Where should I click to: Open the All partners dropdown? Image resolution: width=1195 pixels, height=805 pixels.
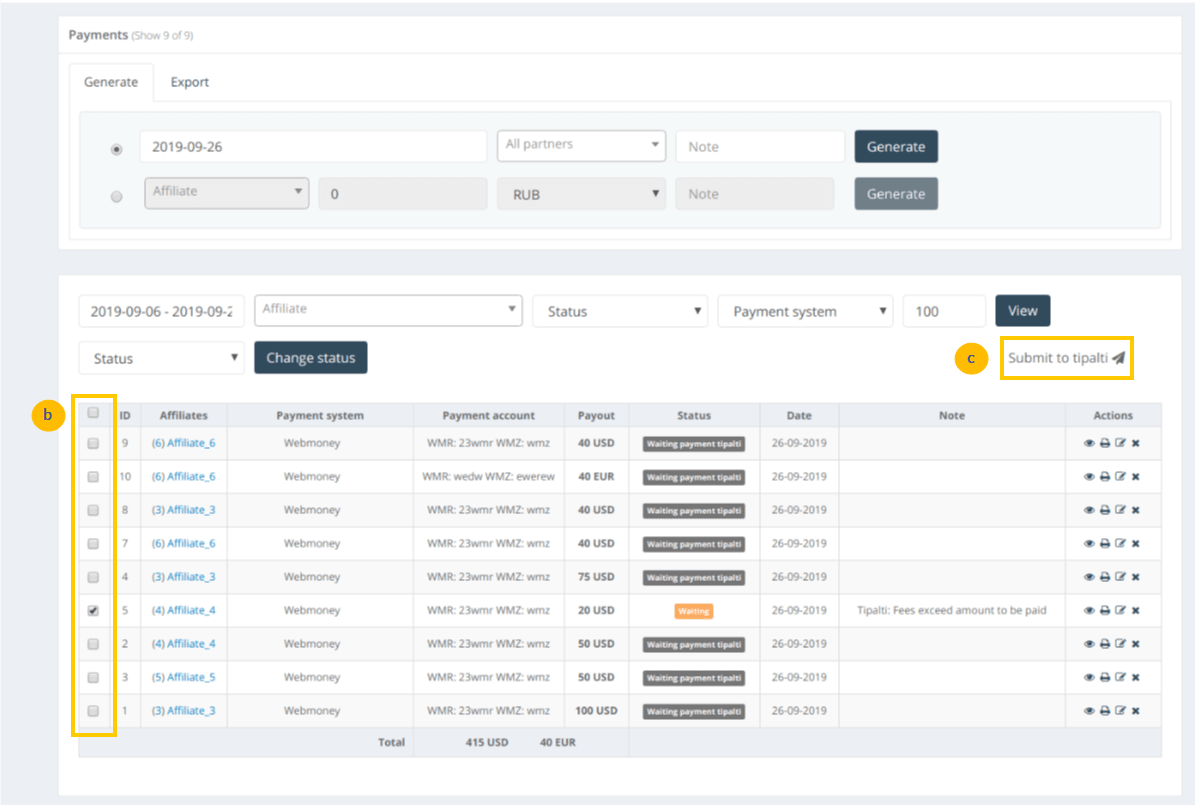click(x=581, y=145)
